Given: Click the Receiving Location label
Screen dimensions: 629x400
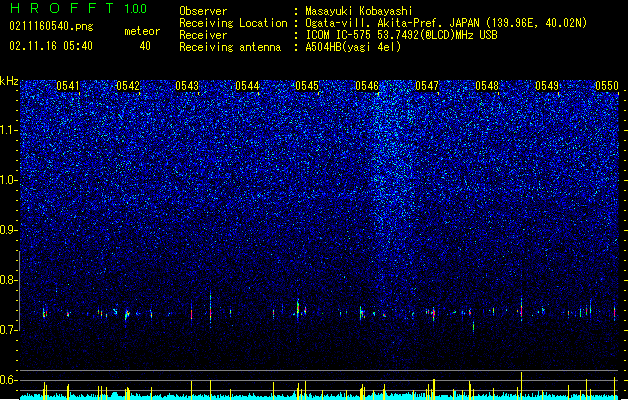Looking at the screenshot, I should 233,23.
